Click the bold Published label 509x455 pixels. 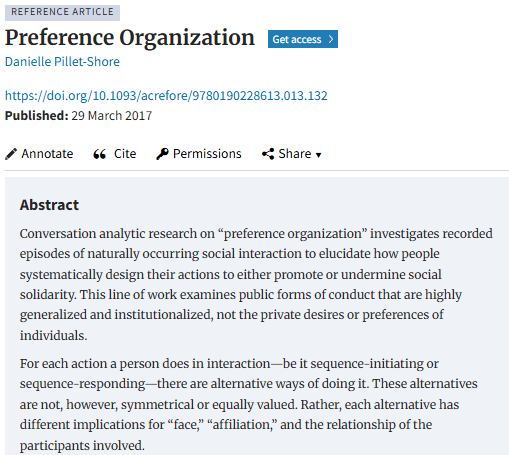click(37, 116)
